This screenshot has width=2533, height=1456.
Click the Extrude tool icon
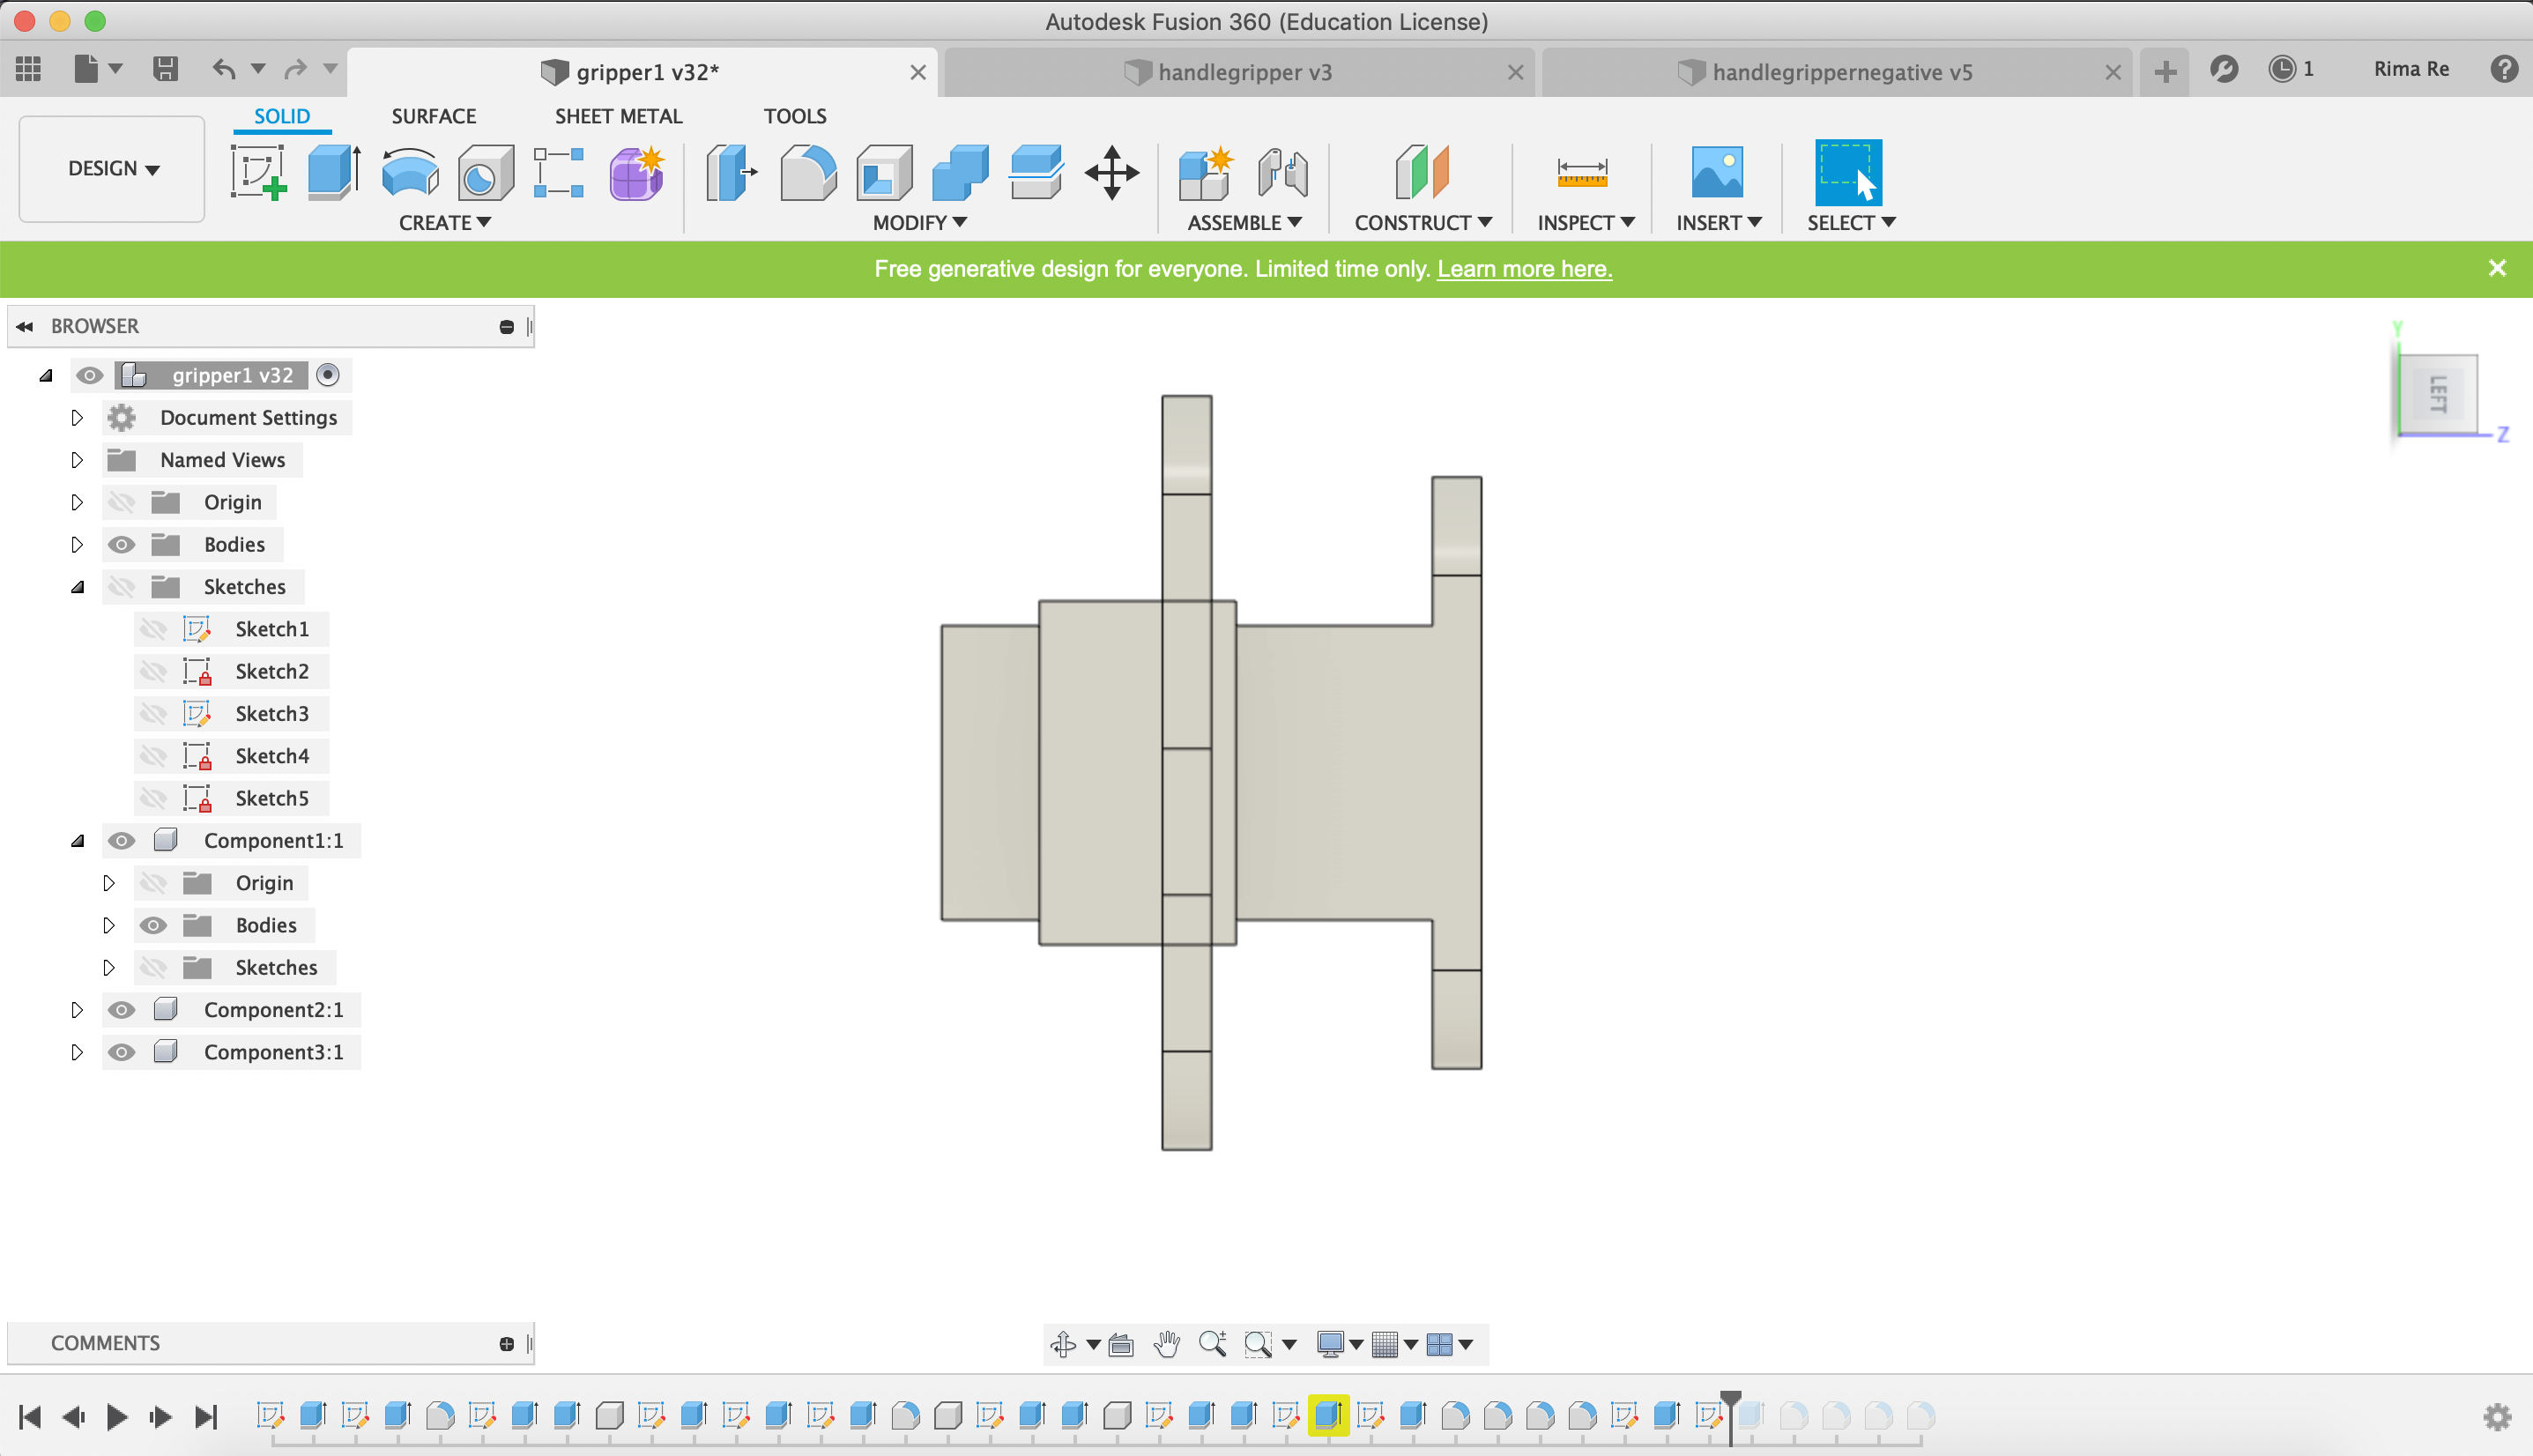pos(333,173)
